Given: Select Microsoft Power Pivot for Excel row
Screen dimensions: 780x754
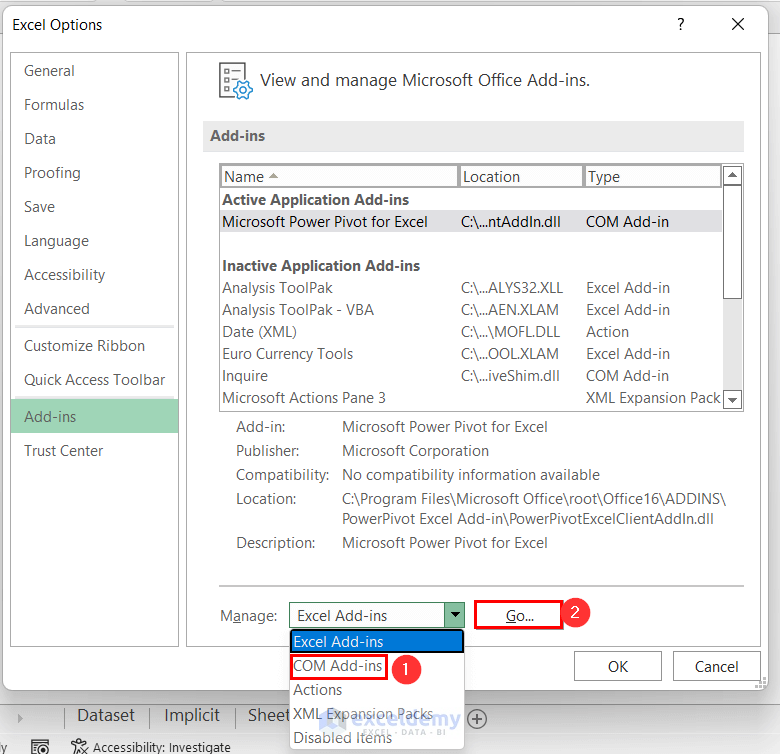Looking at the screenshot, I should pos(471,222).
